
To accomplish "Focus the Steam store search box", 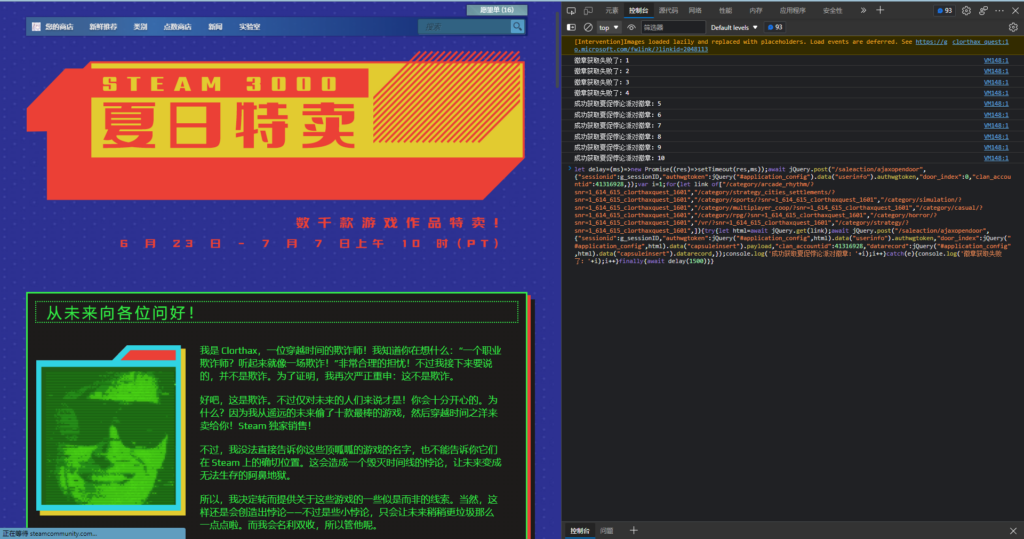I will [464, 27].
